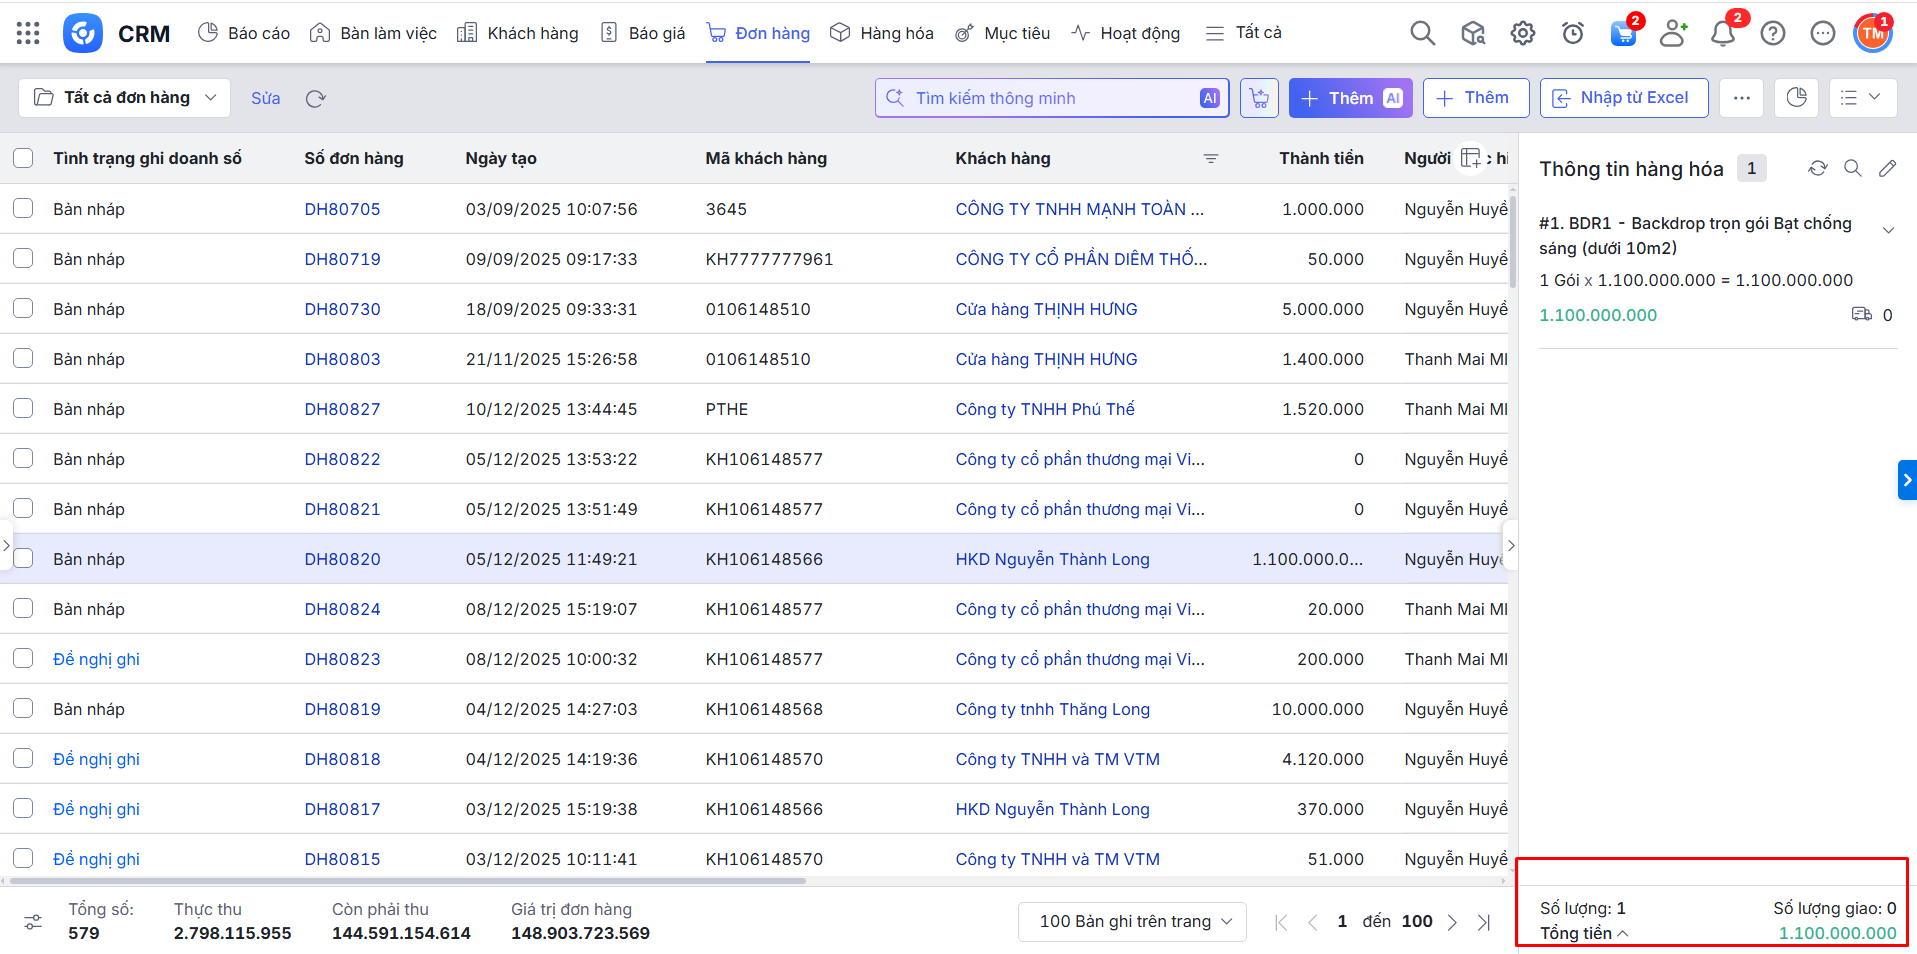Screen dimensions: 1917x954
Task: Collapse the BDR1 product item chevron
Action: pos(1888,230)
